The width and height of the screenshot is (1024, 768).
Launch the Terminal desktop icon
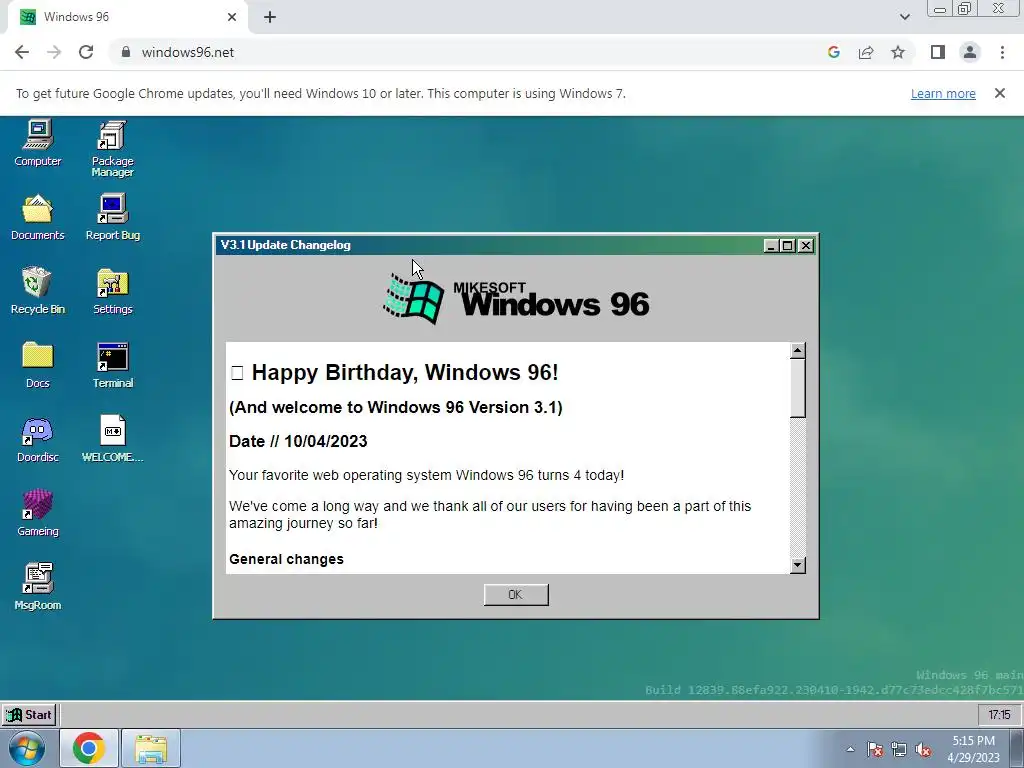[x=112, y=365]
